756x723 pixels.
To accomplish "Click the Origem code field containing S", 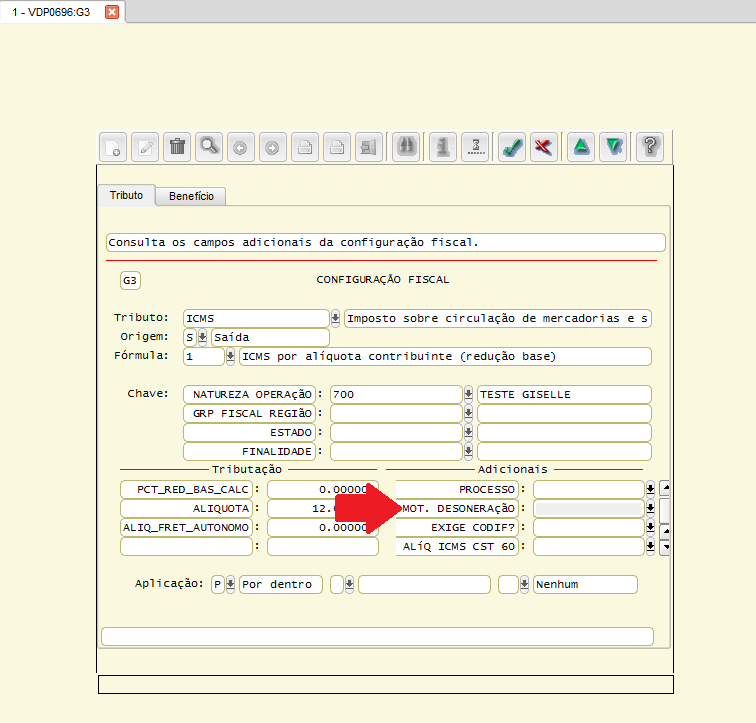I will tap(190, 337).
